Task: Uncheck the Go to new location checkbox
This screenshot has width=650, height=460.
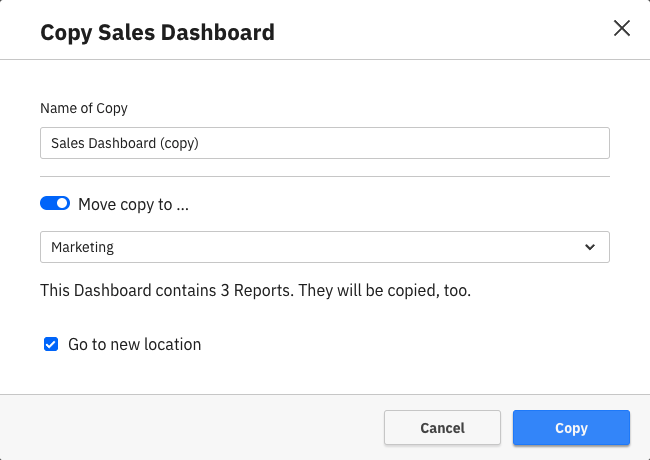Action: click(x=51, y=344)
